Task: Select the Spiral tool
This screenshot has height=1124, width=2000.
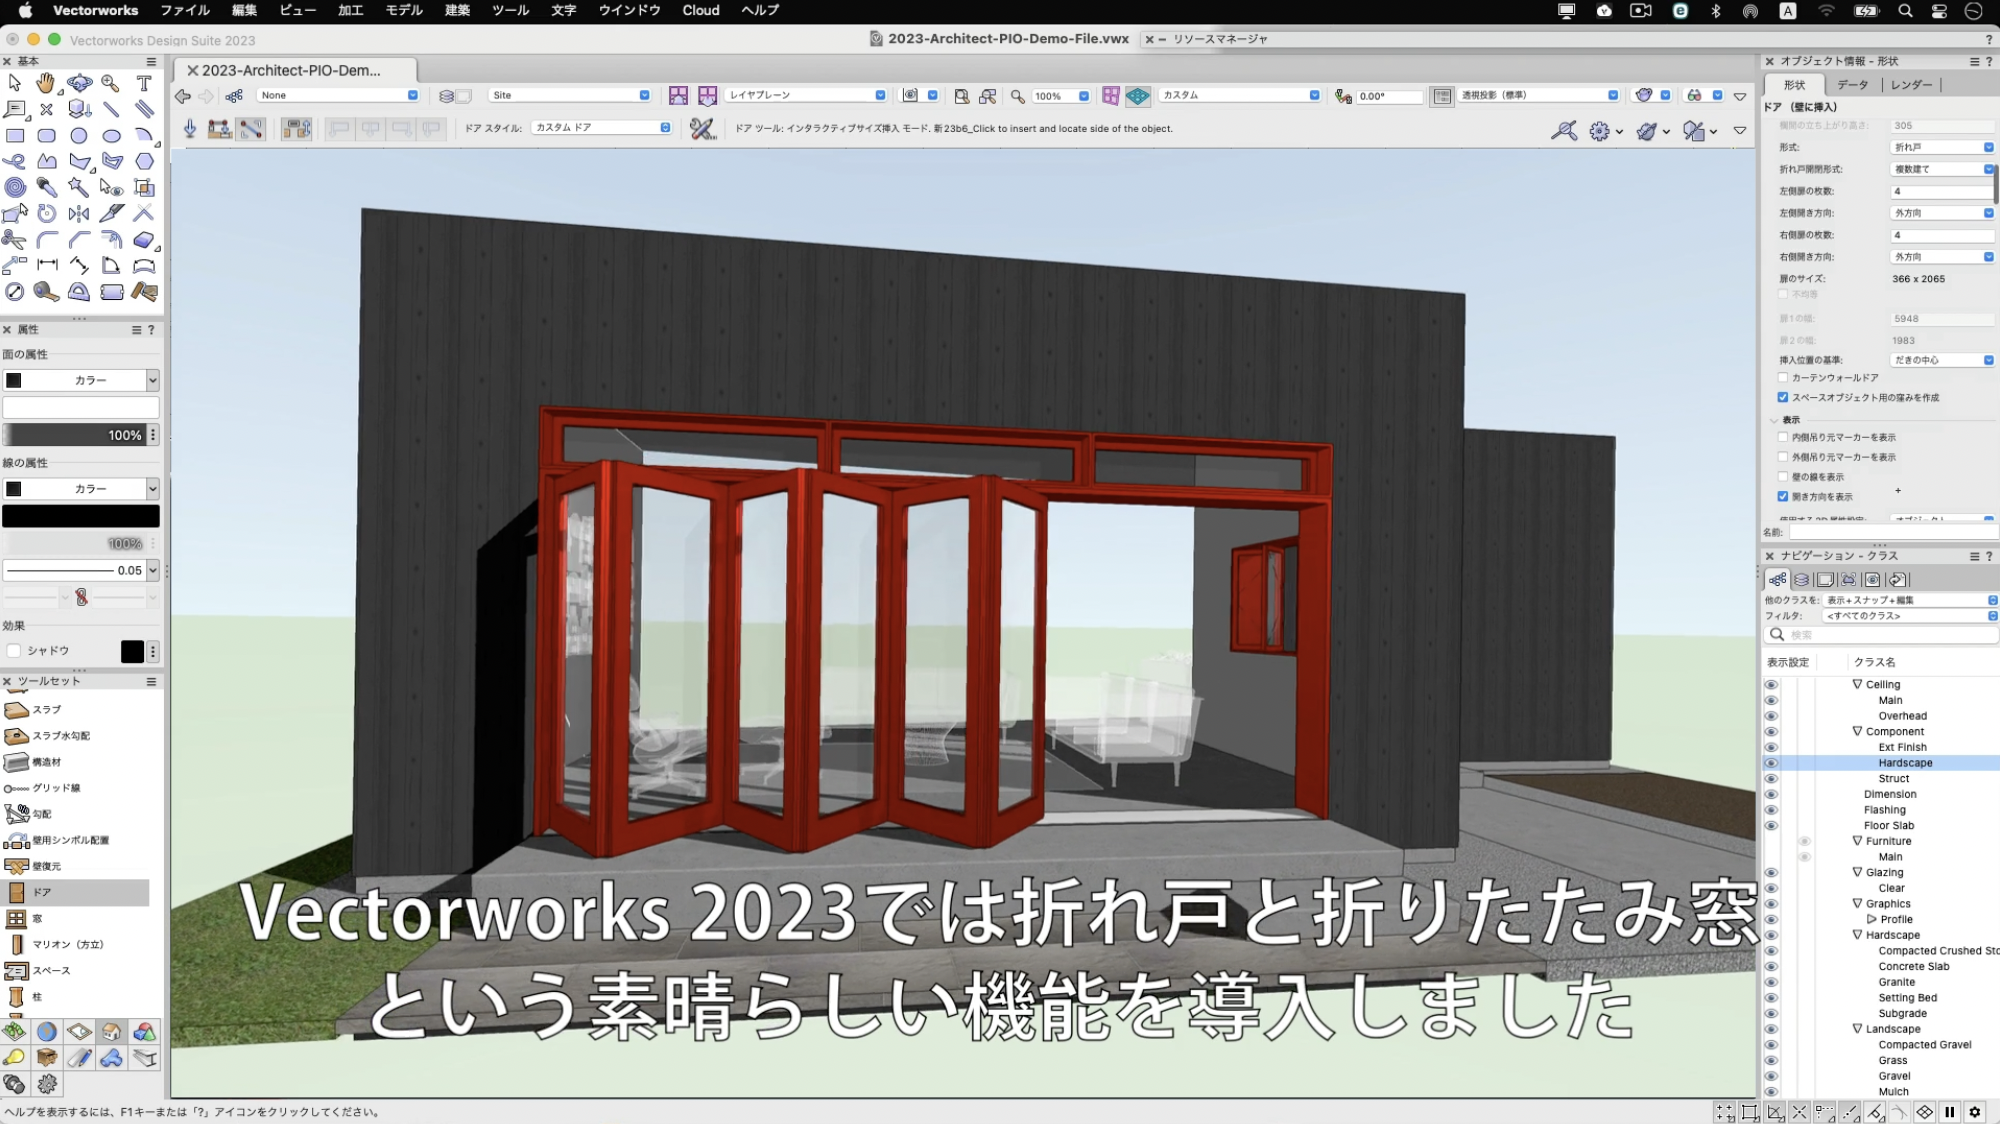Action: pyautogui.click(x=14, y=187)
